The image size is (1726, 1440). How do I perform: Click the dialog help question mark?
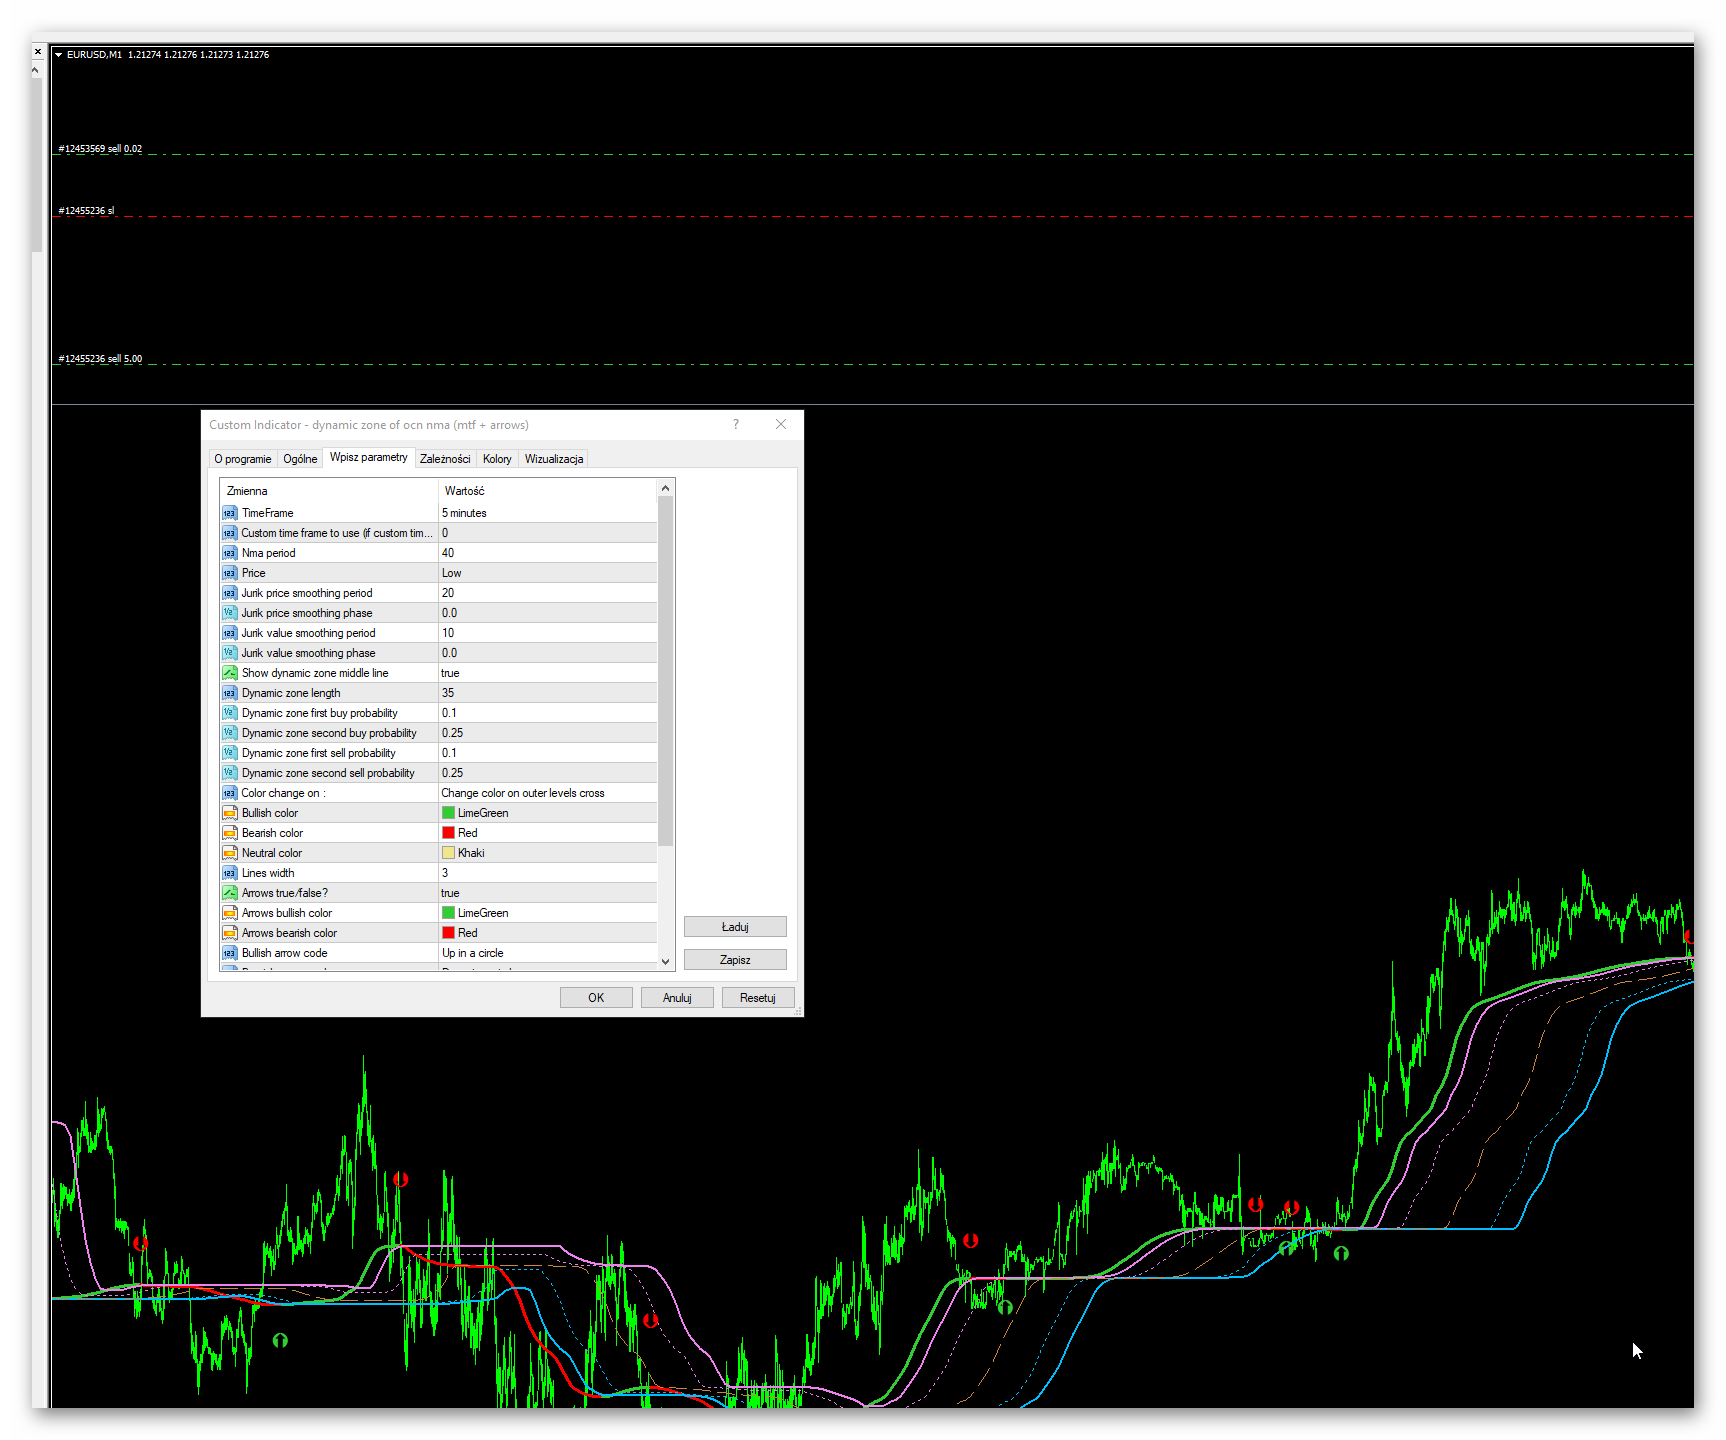pyautogui.click(x=736, y=425)
